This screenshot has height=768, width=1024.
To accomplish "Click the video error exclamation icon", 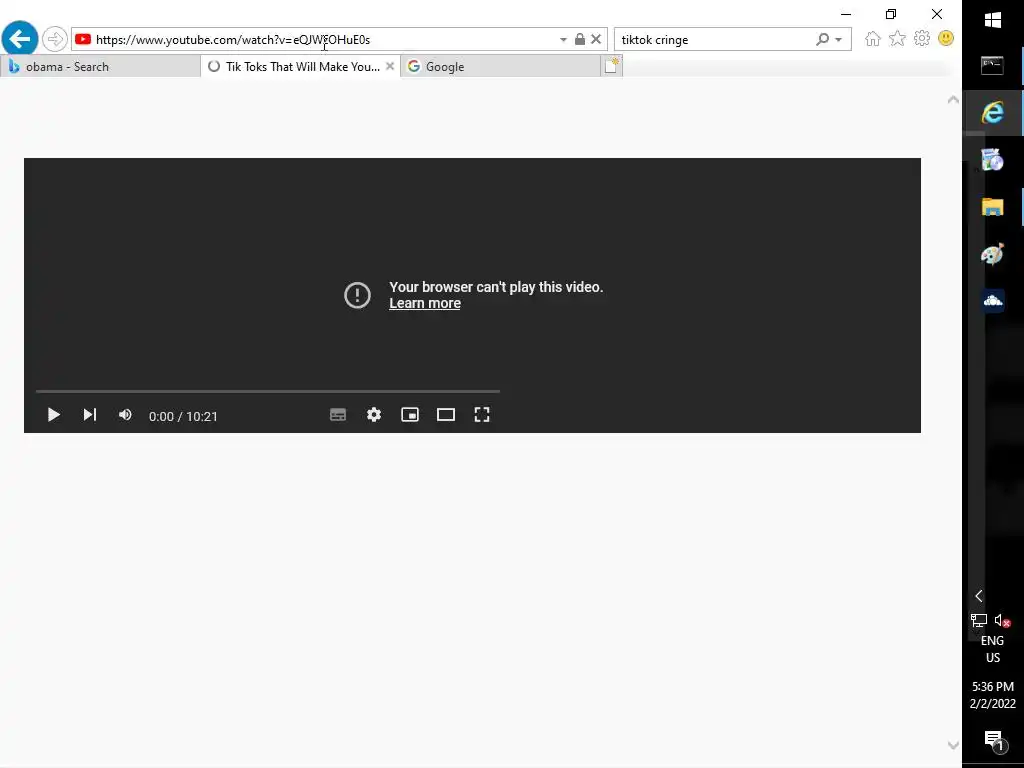I will click(357, 295).
